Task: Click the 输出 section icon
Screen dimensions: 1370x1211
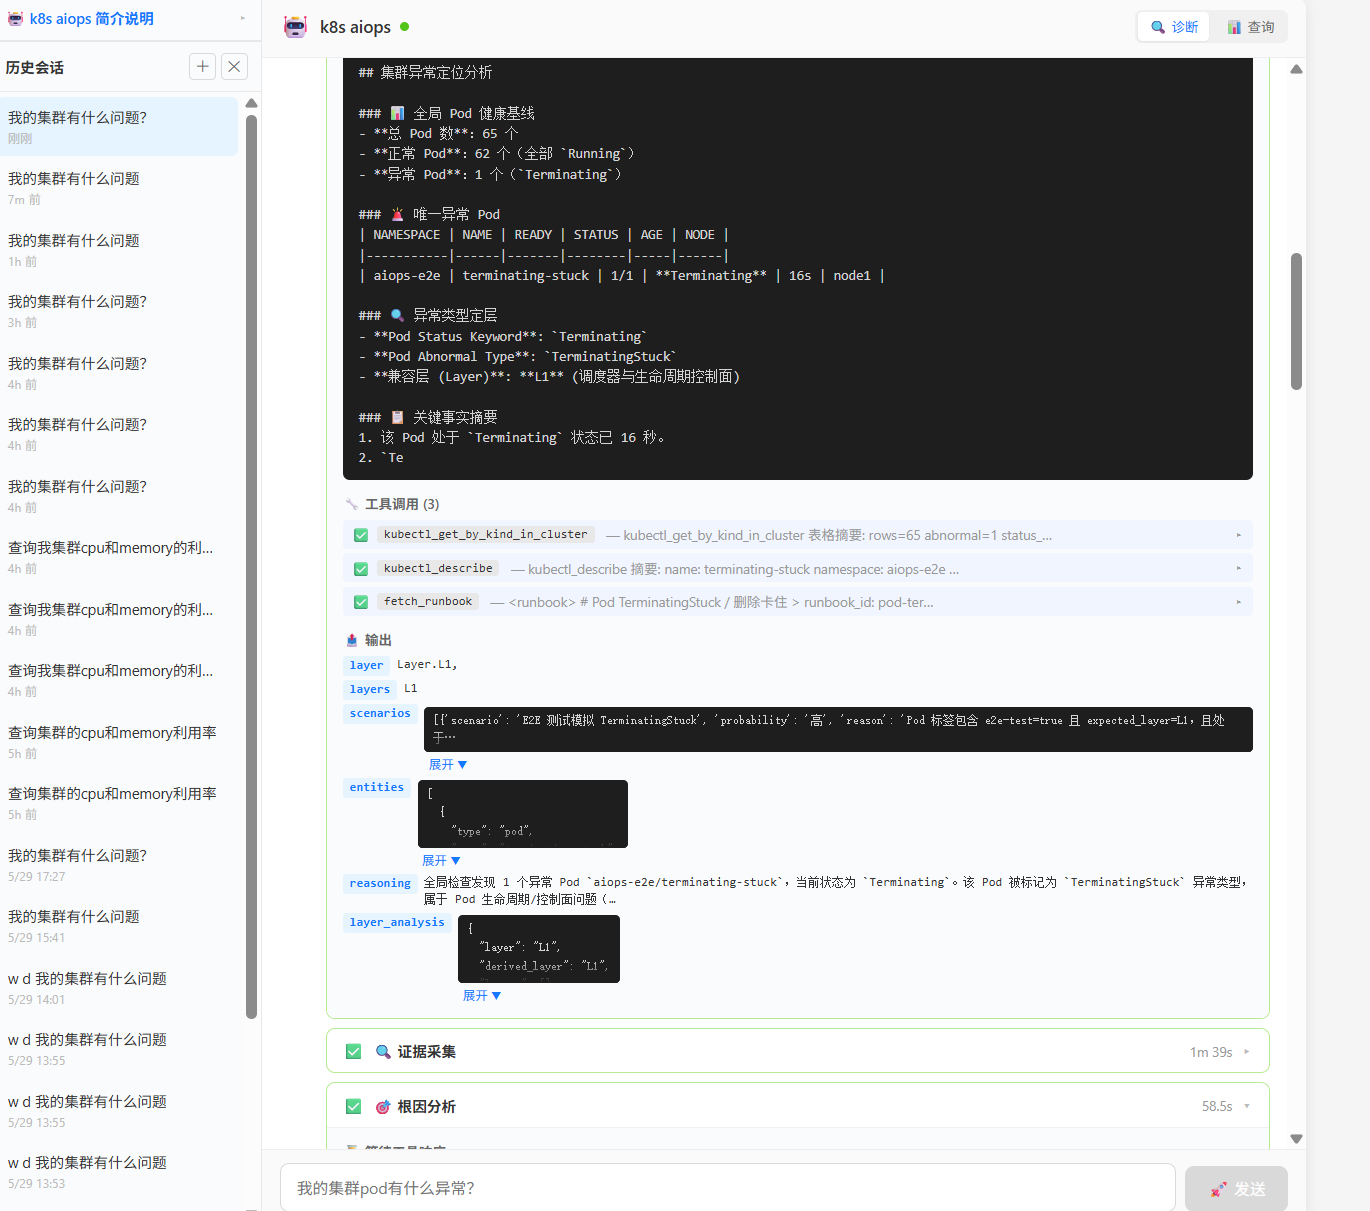Action: pos(352,640)
